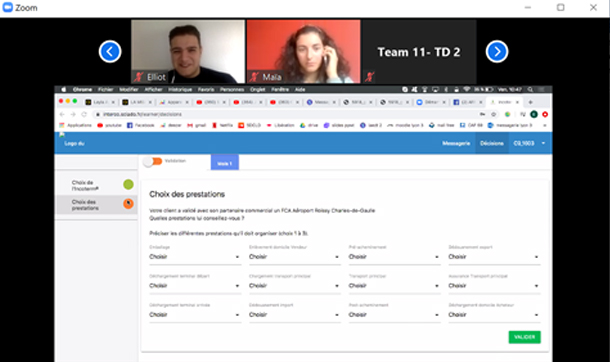
Task: Reload the page in the shared Chrome browser
Action: point(84,114)
